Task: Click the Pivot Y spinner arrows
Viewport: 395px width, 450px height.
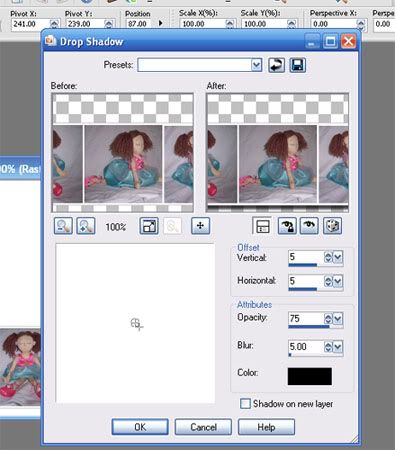Action: [x=109, y=24]
